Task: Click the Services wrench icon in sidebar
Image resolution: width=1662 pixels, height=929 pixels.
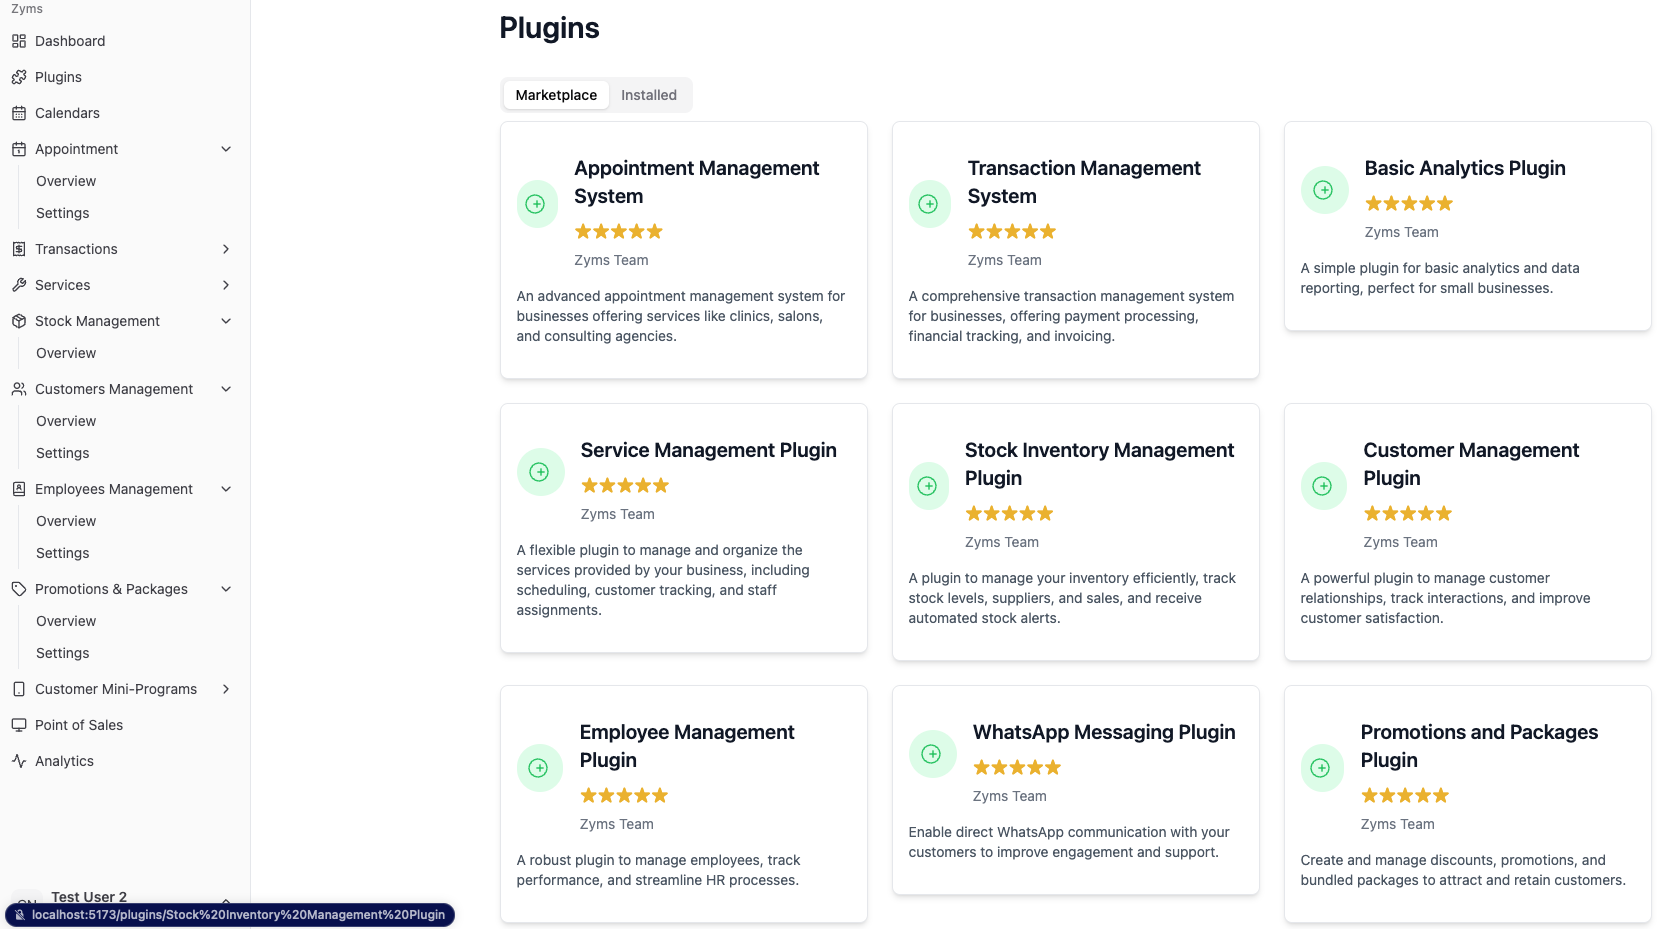Action: coord(19,285)
